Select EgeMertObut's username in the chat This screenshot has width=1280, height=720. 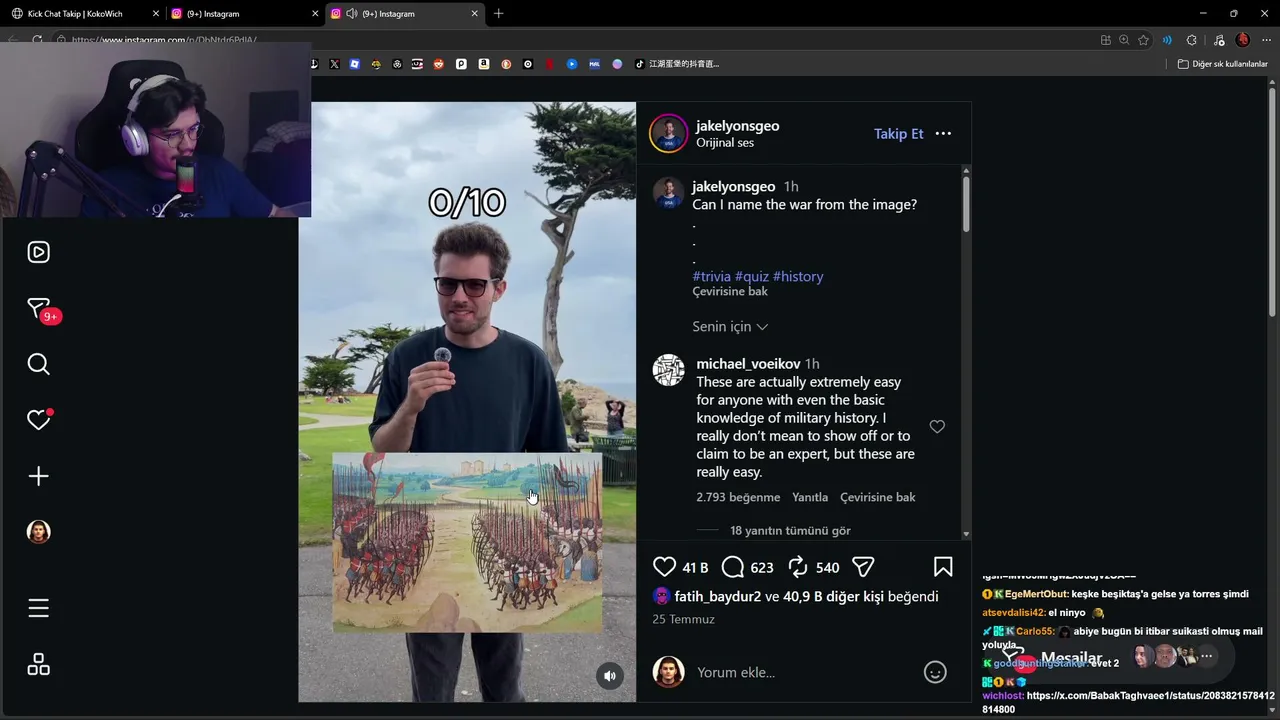tap(1036, 594)
